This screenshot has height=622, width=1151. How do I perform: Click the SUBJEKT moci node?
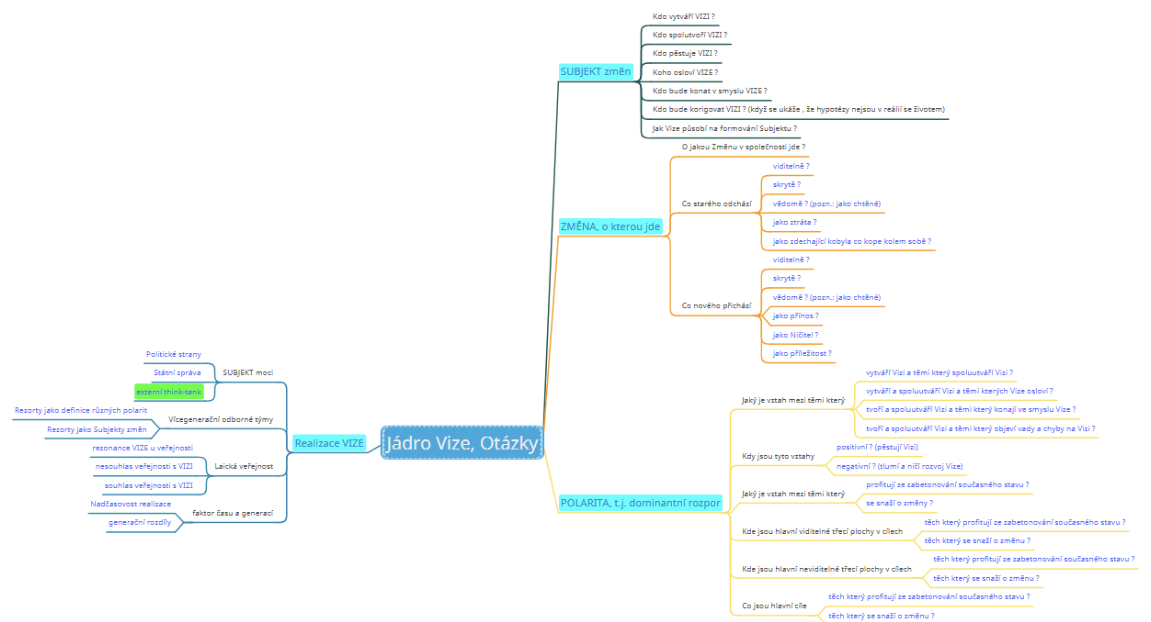[247, 372]
